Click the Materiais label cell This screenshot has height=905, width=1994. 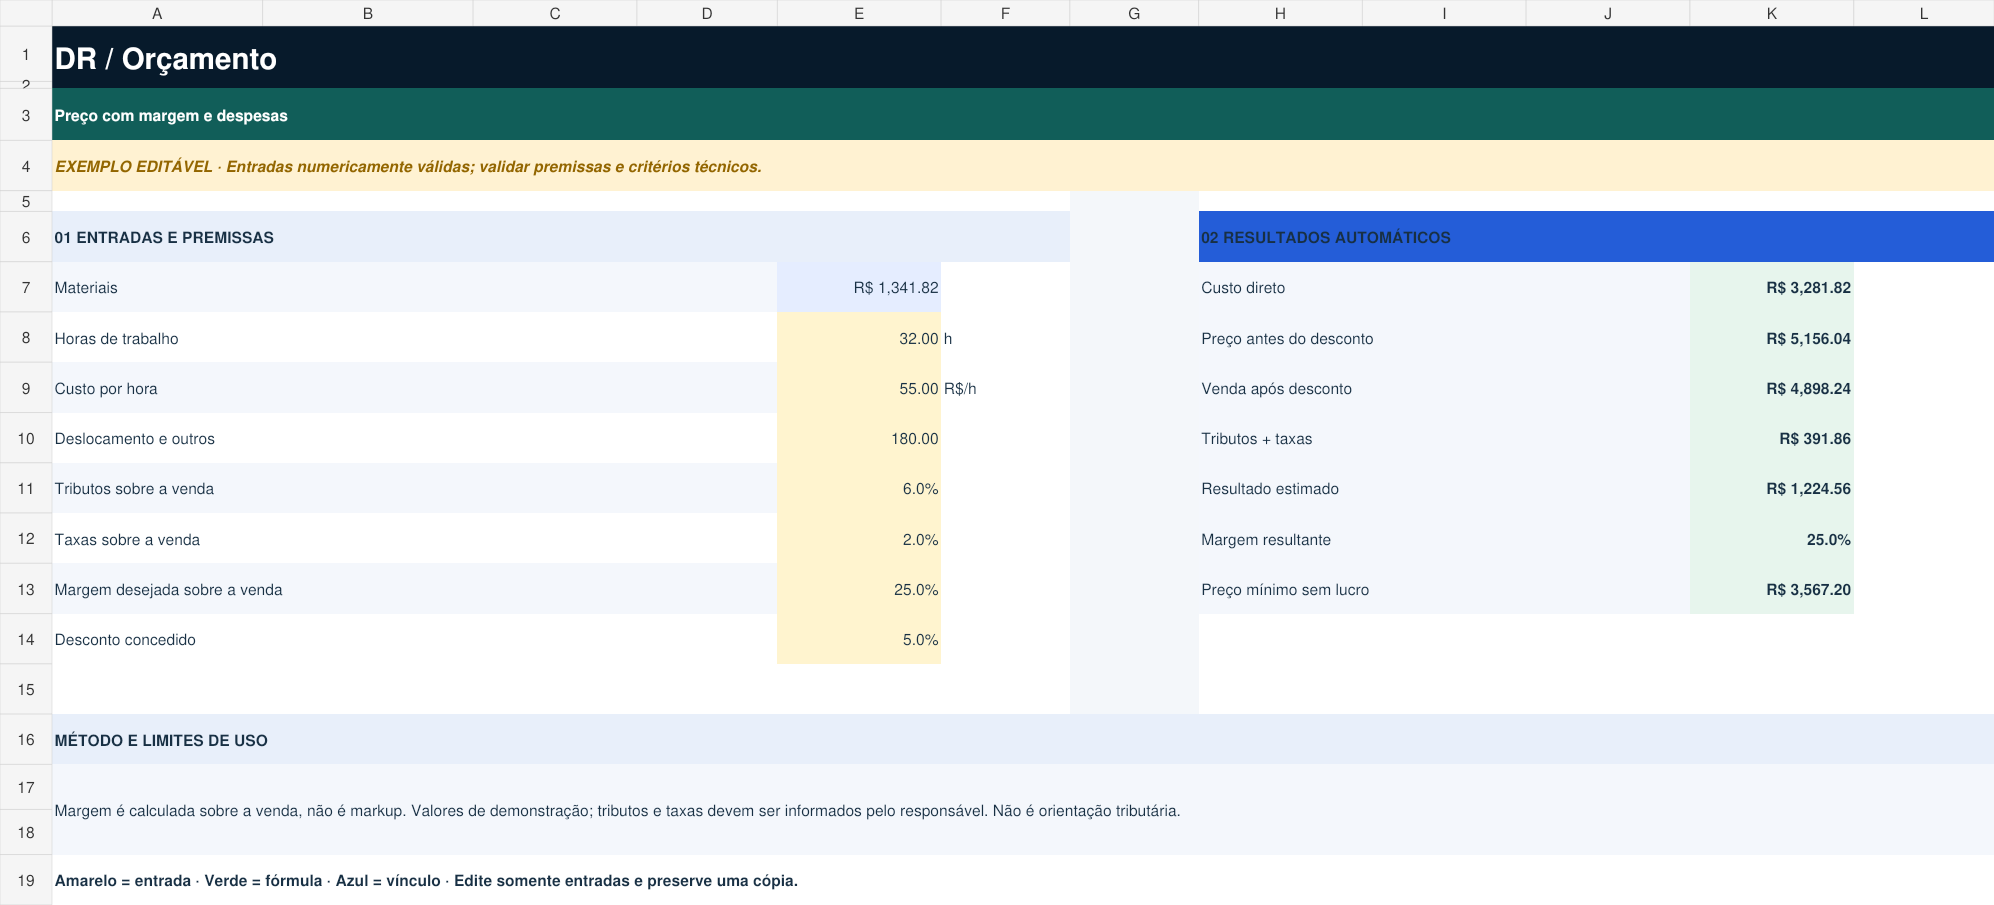(x=414, y=287)
